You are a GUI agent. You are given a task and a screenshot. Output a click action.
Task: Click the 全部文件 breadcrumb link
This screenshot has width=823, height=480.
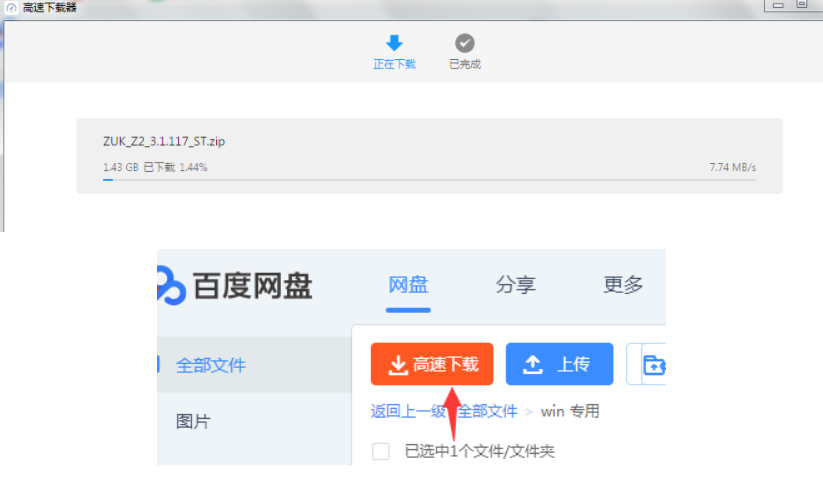point(488,411)
